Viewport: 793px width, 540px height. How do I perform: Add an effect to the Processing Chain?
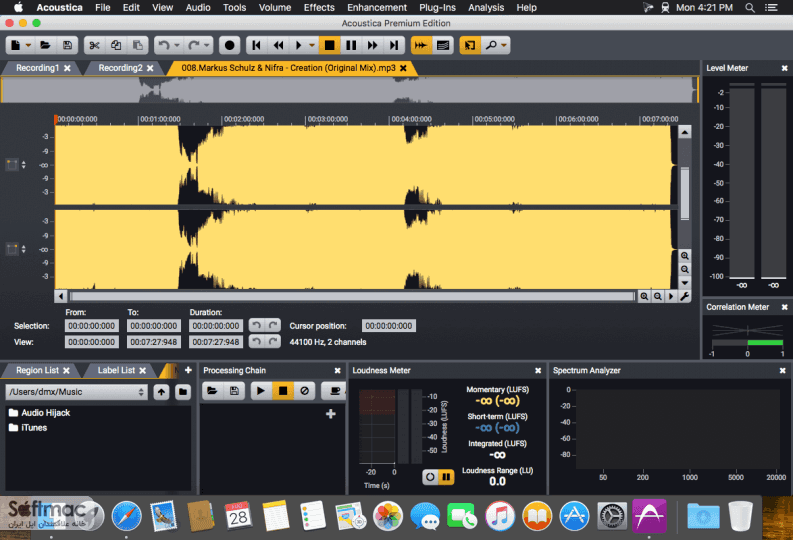pyautogui.click(x=331, y=414)
